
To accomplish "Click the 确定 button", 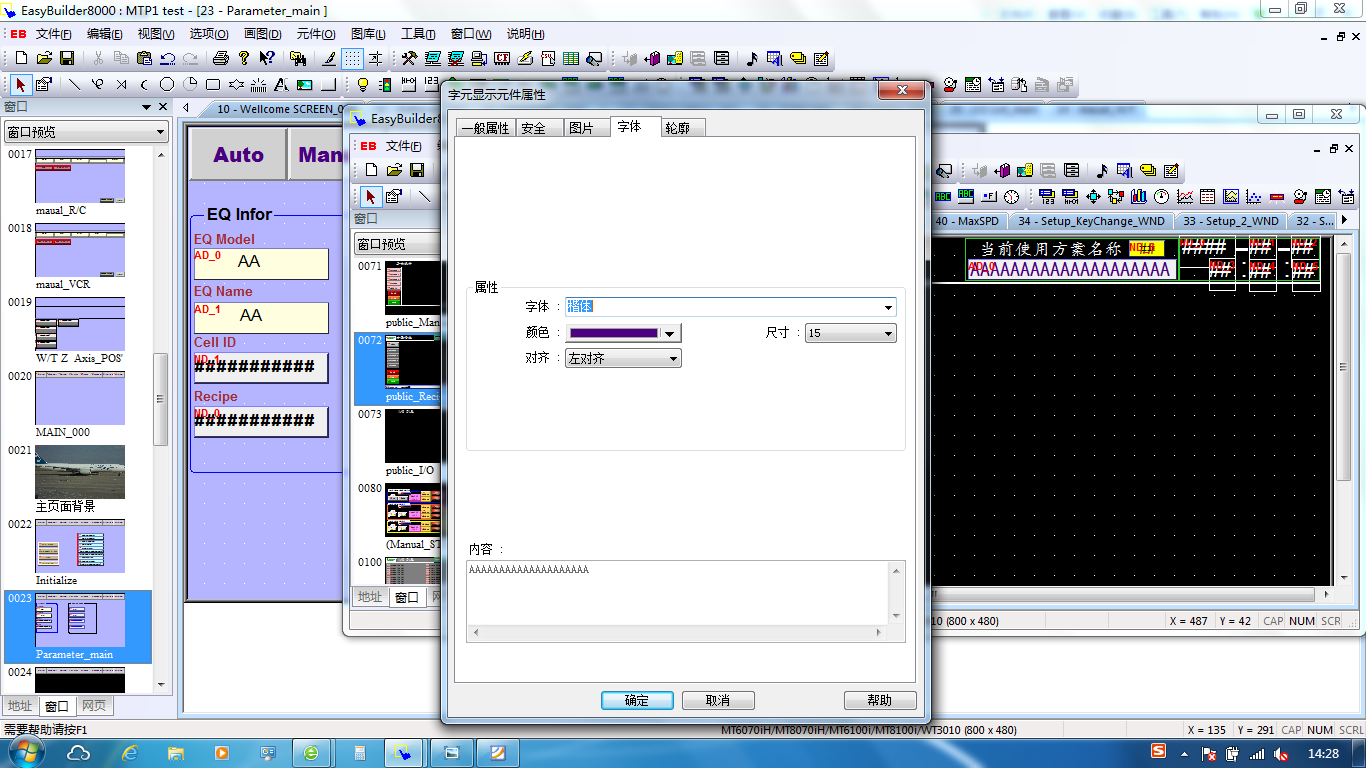I will click(637, 701).
